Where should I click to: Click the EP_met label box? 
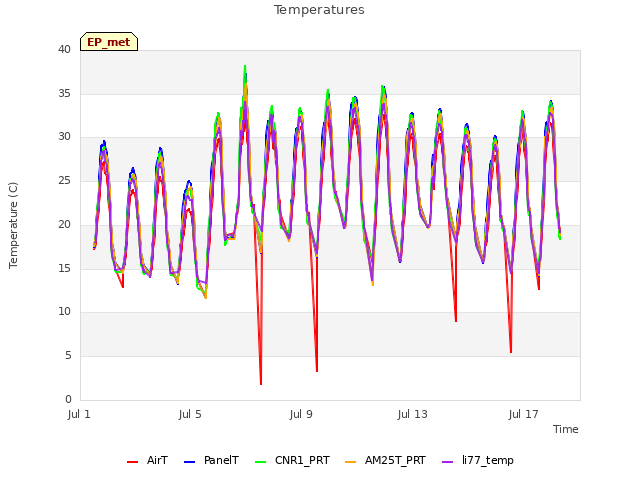109,42
